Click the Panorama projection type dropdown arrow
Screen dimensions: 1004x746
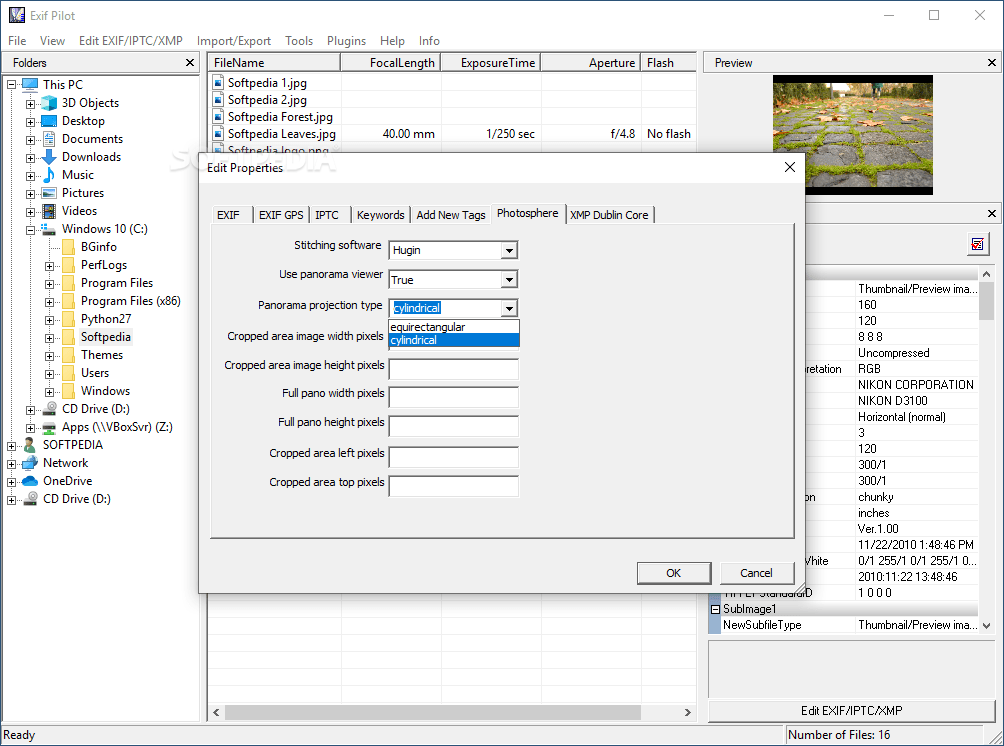click(x=509, y=309)
